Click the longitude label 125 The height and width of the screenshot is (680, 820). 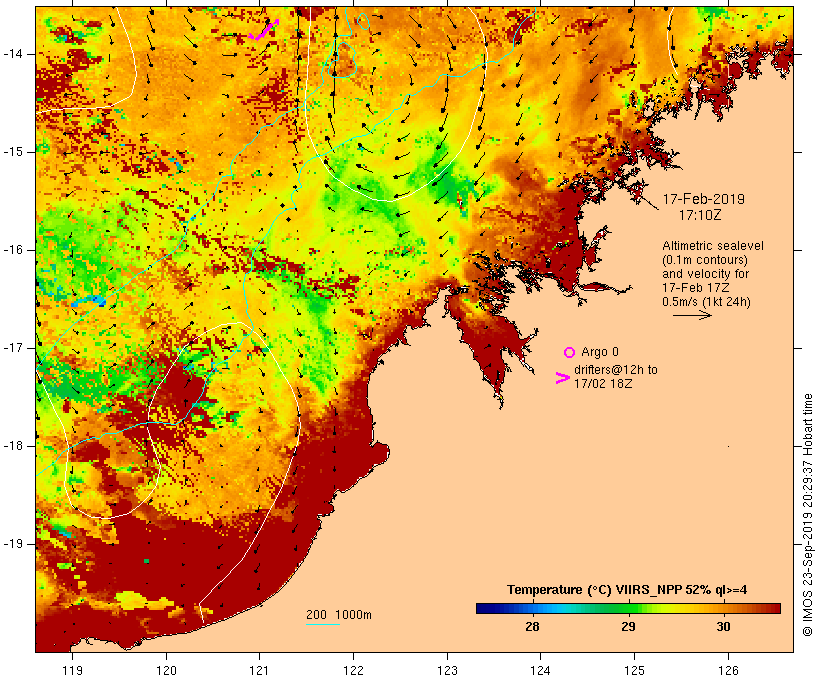634,670
